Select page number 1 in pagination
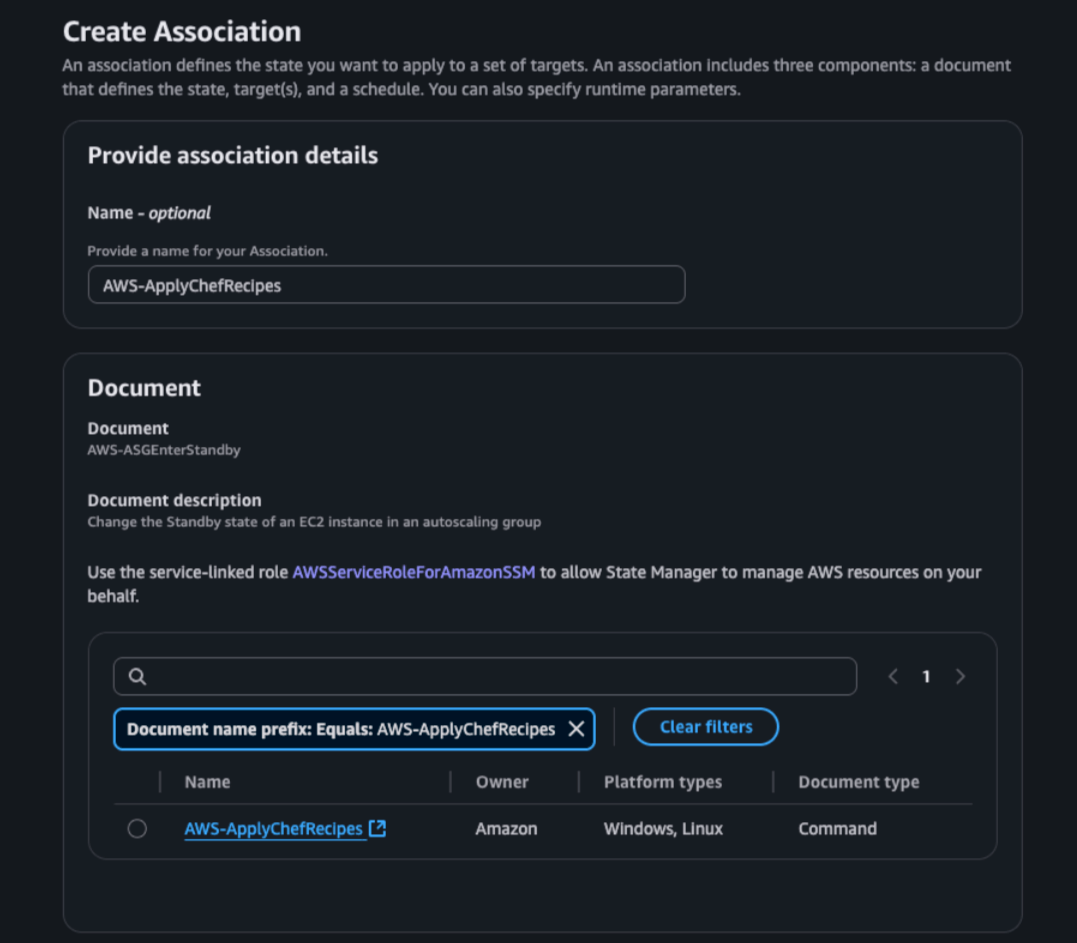 click(926, 677)
